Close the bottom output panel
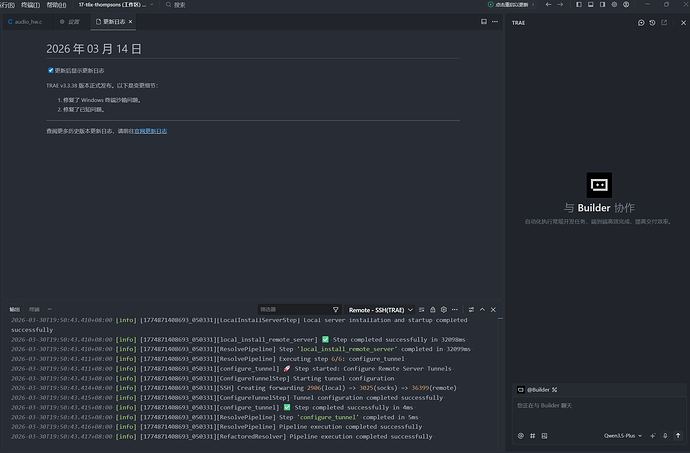Viewport: 690px width, 453px height. [493, 309]
